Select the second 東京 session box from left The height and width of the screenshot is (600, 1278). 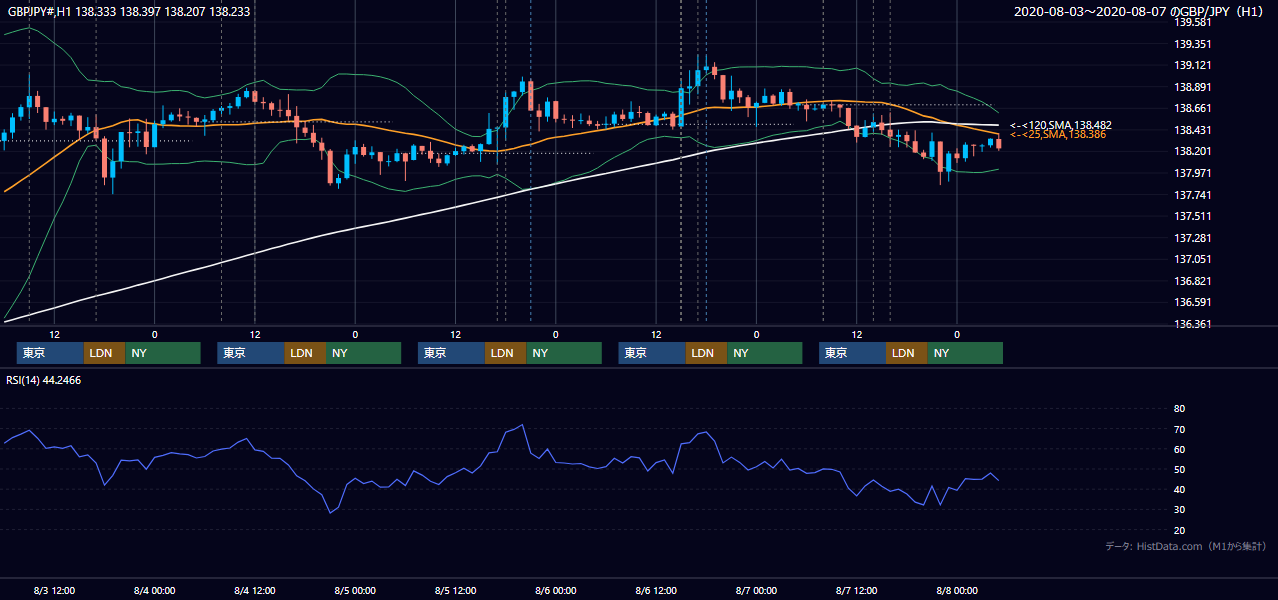pos(251,353)
